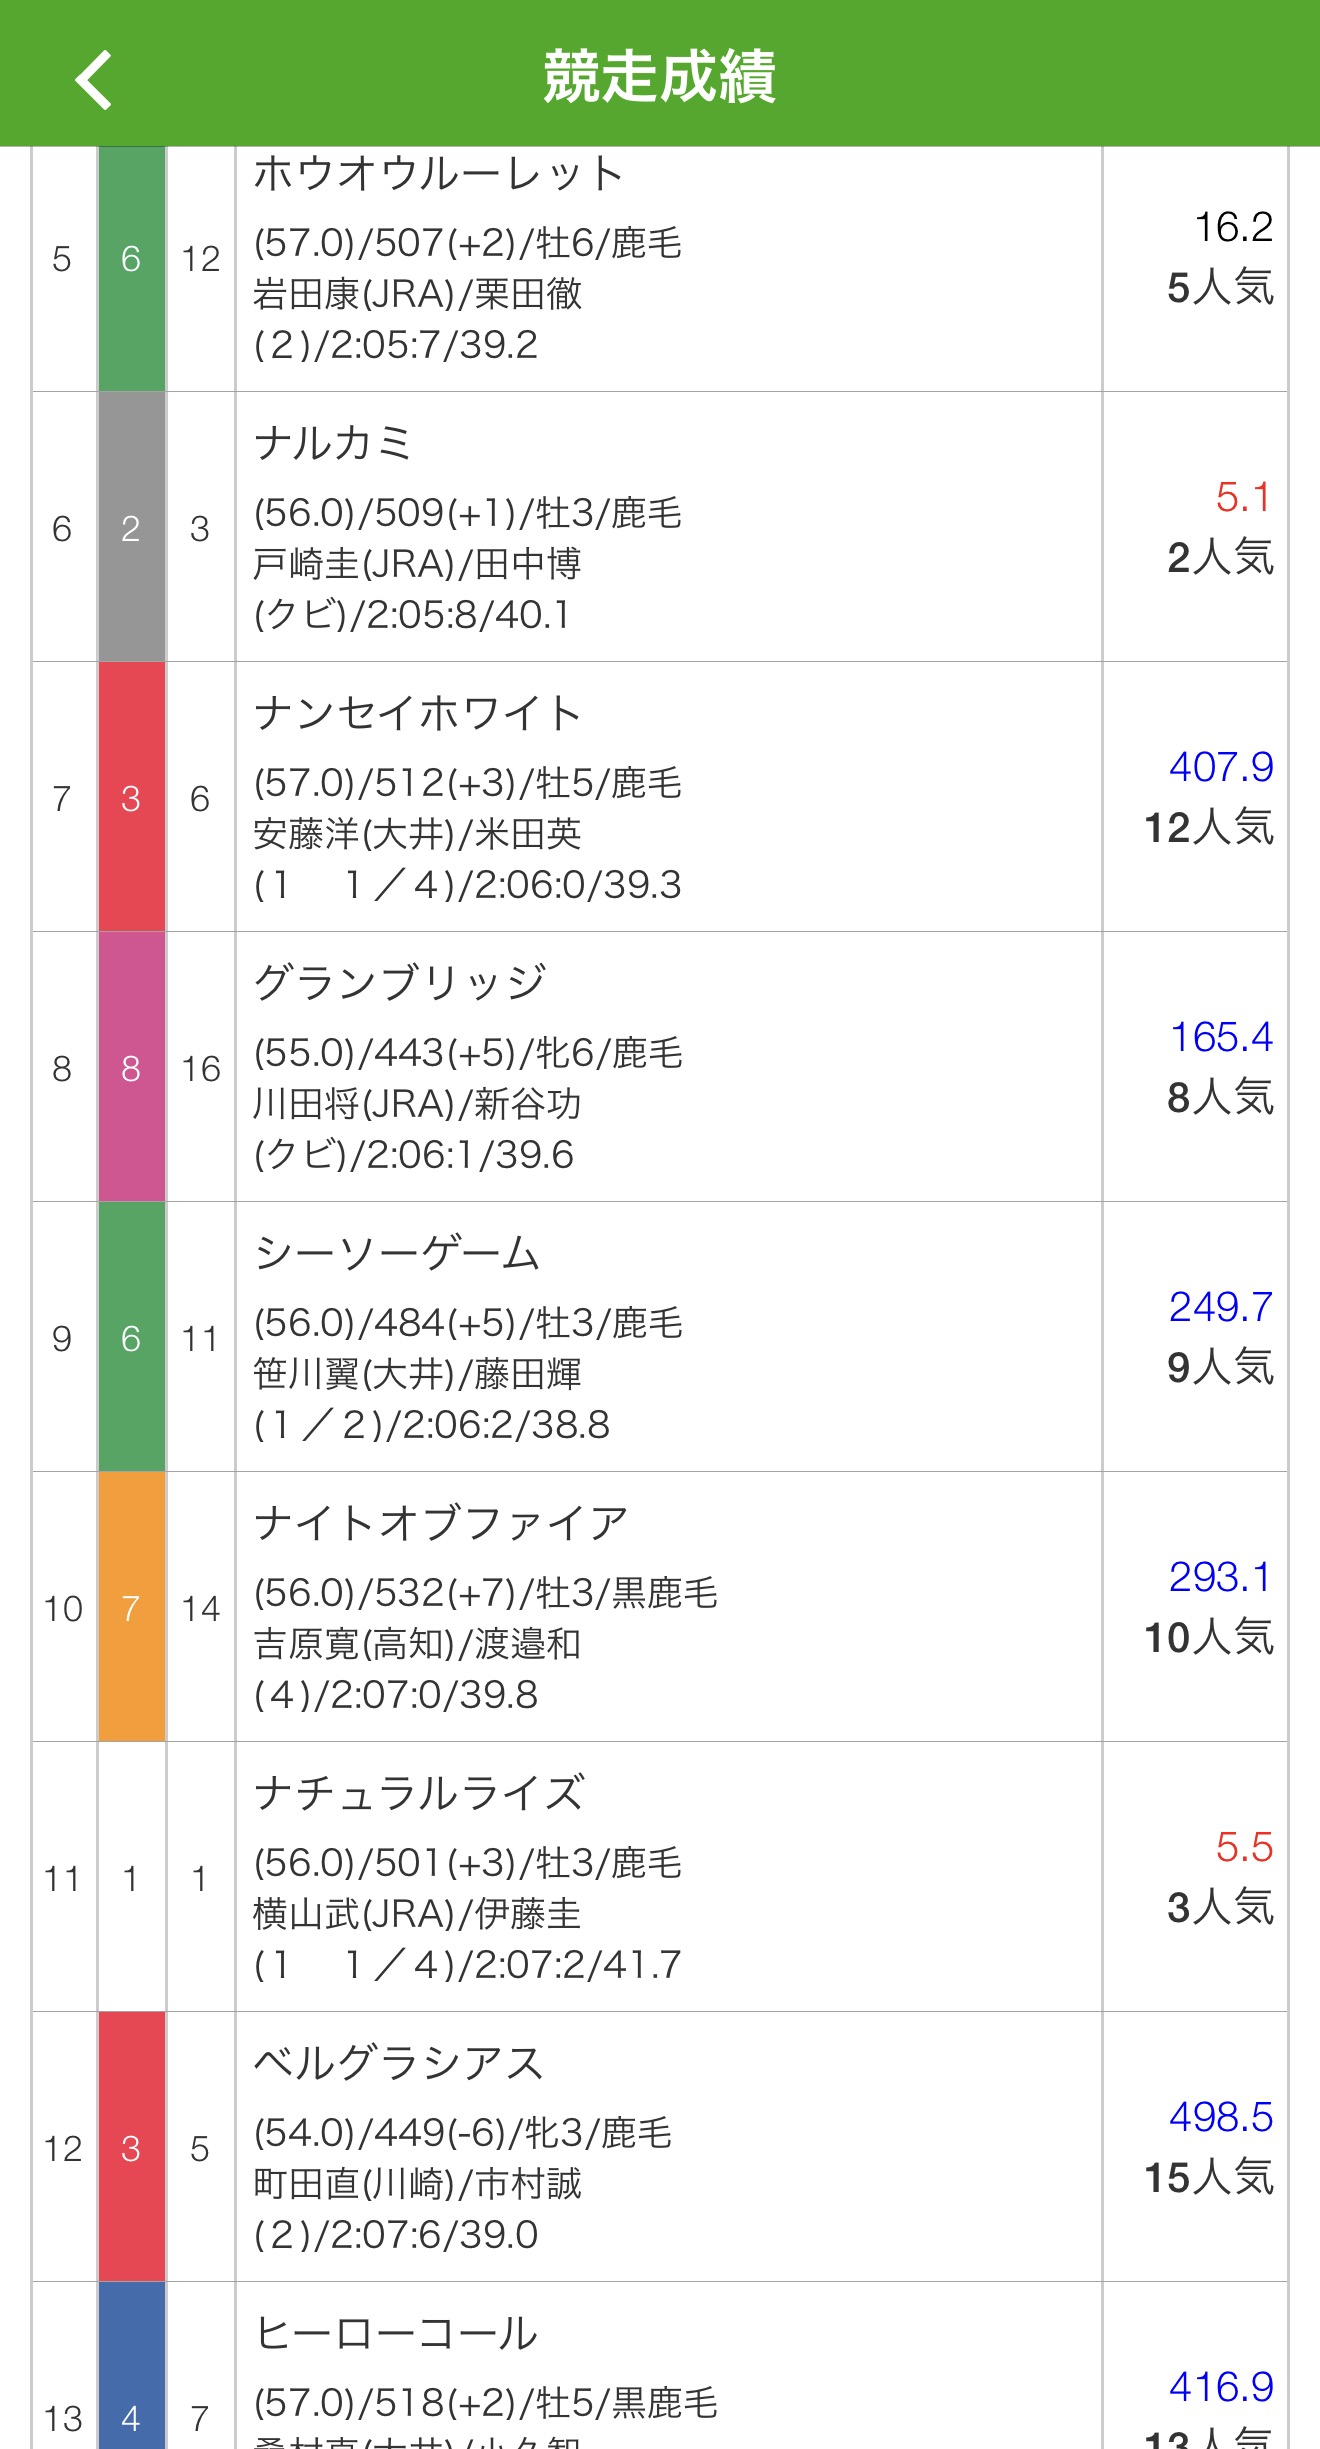Screen dimensions: 1320x2449
Task: Click the 15人気 popularity rank
Action: 1208,2177
